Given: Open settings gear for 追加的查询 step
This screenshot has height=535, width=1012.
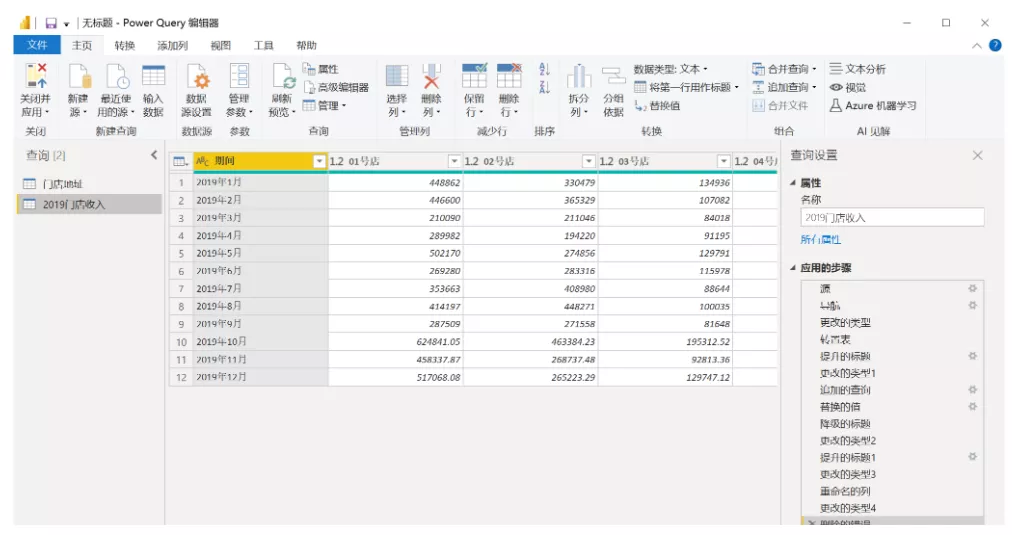Looking at the screenshot, I should [972, 389].
